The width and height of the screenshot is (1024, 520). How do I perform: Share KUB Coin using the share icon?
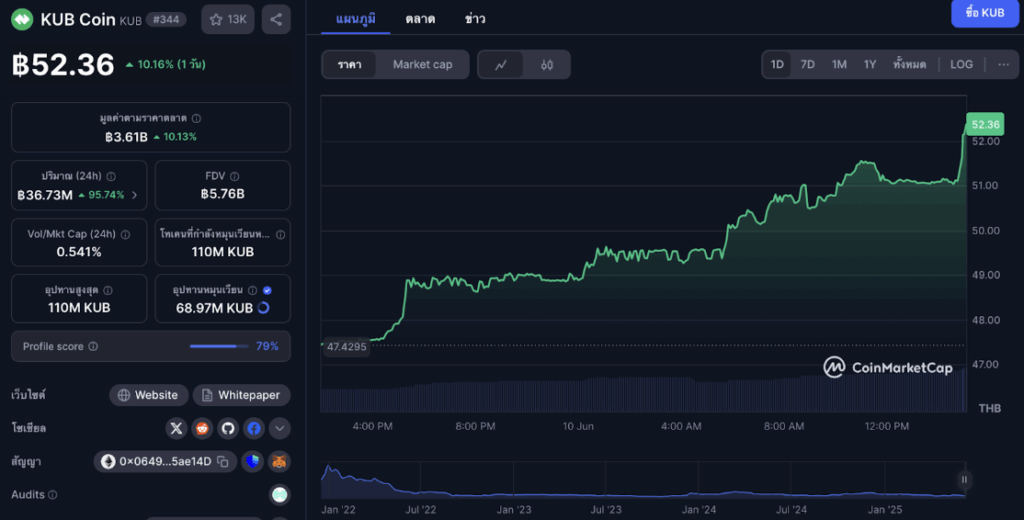pyautogui.click(x=276, y=19)
